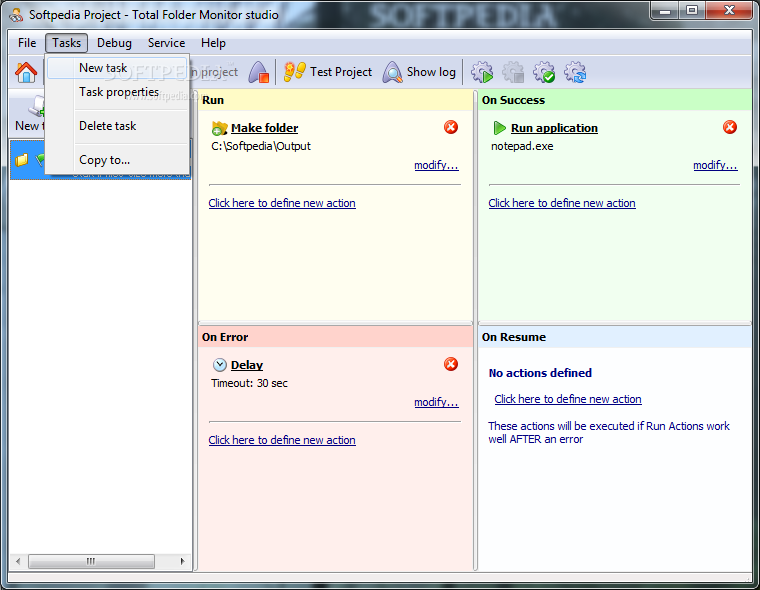Choose Task properties from Tasks menu
The width and height of the screenshot is (760, 590).
[117, 92]
